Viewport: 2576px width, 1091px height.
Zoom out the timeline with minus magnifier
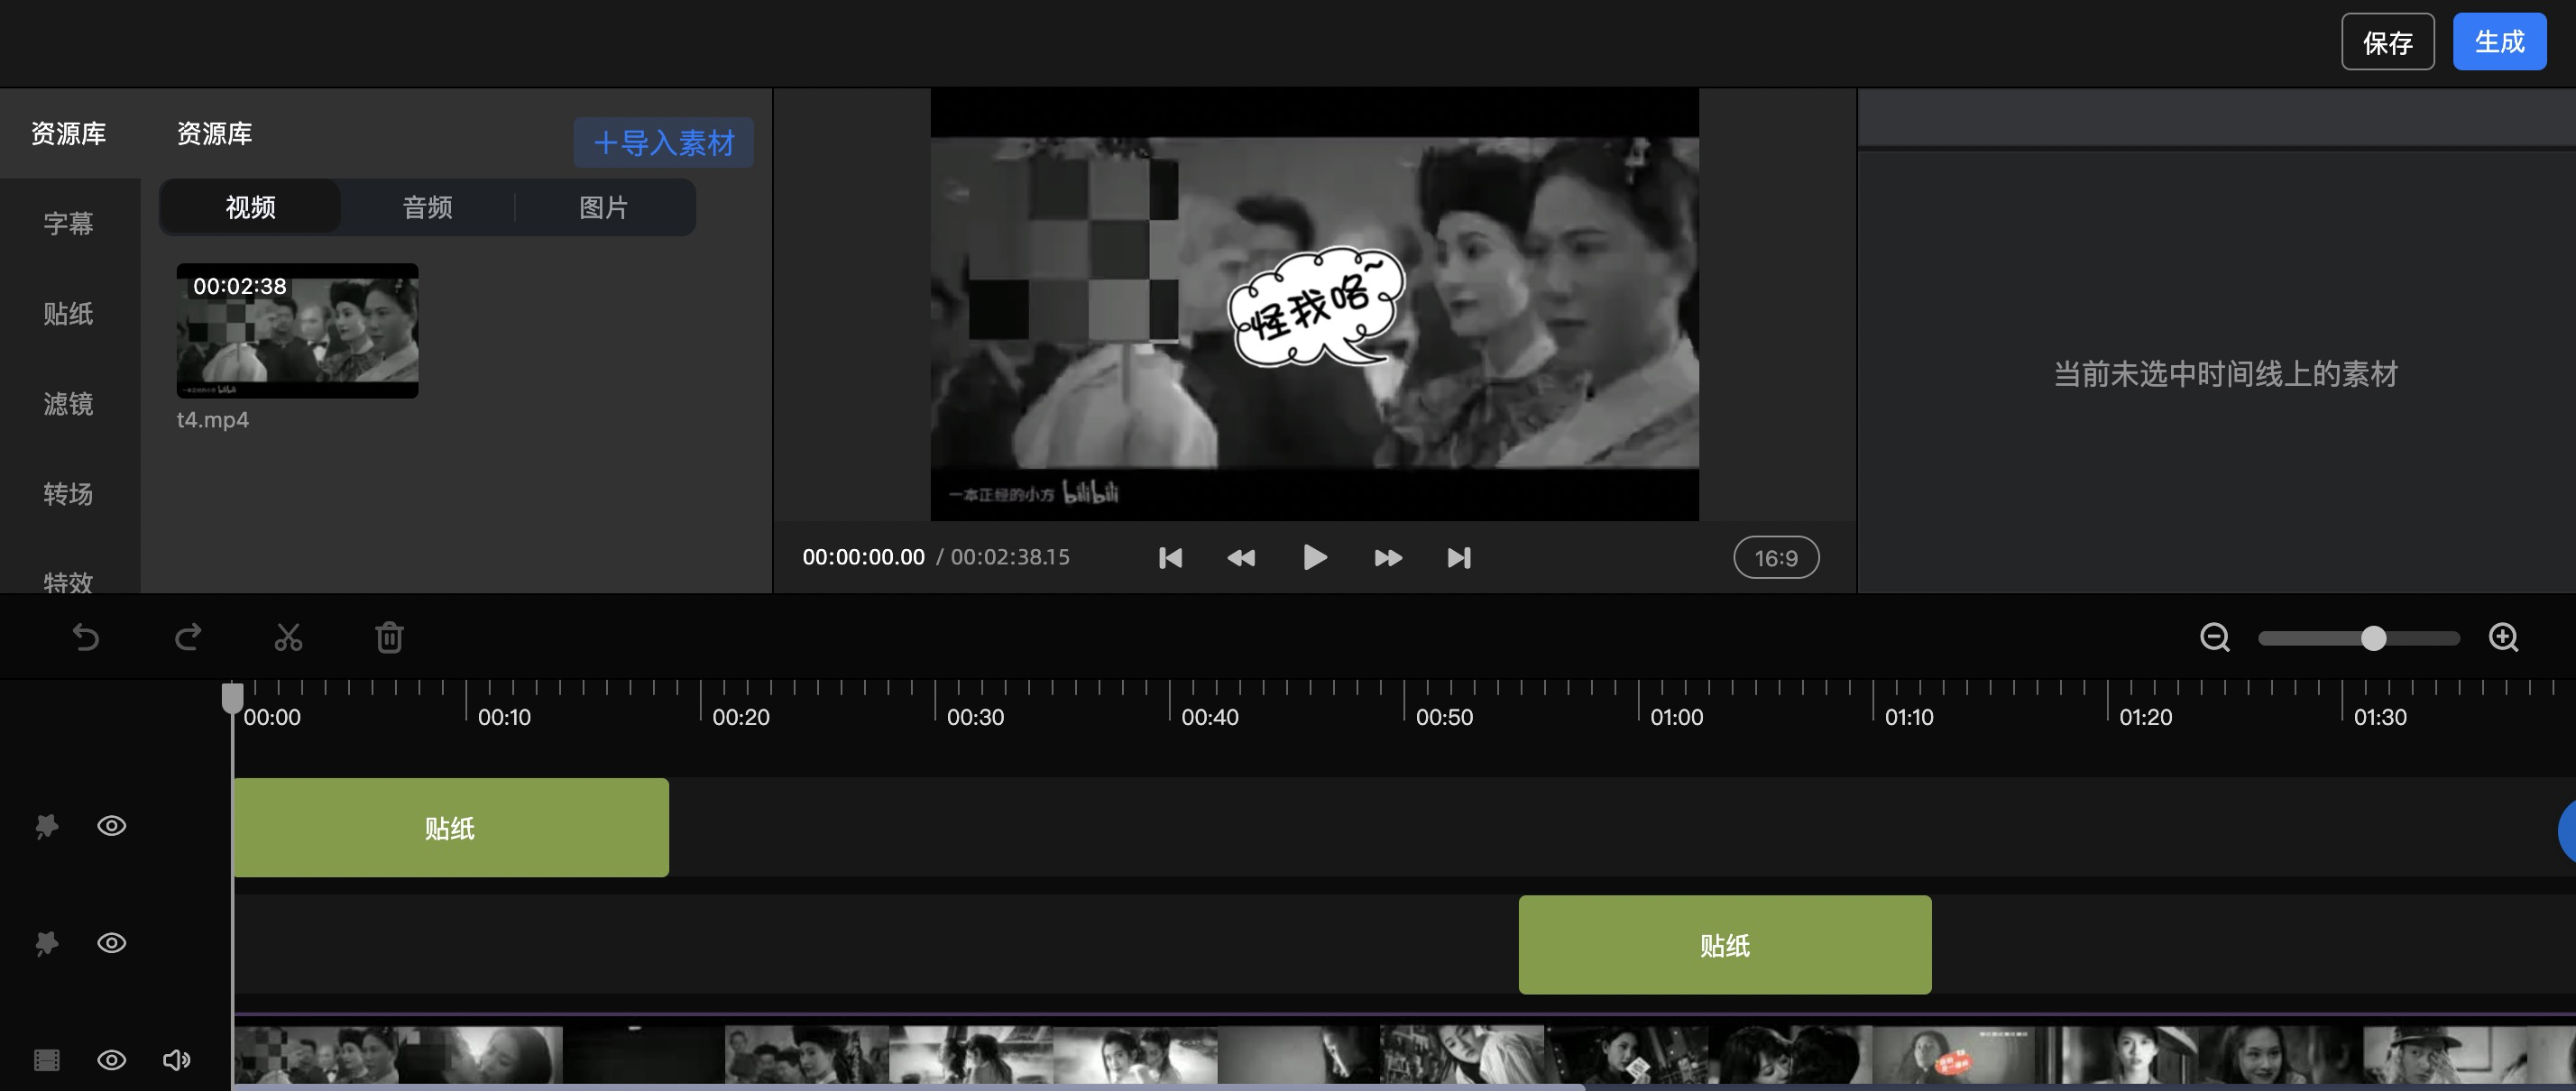point(2215,637)
